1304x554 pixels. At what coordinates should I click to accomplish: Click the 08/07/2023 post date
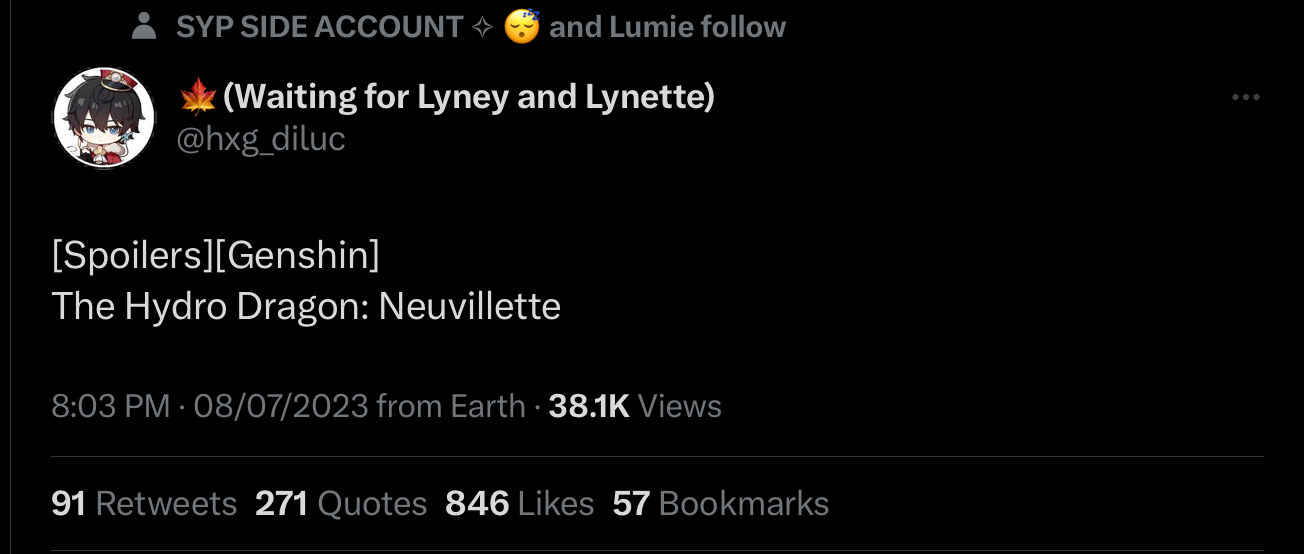tap(280, 406)
